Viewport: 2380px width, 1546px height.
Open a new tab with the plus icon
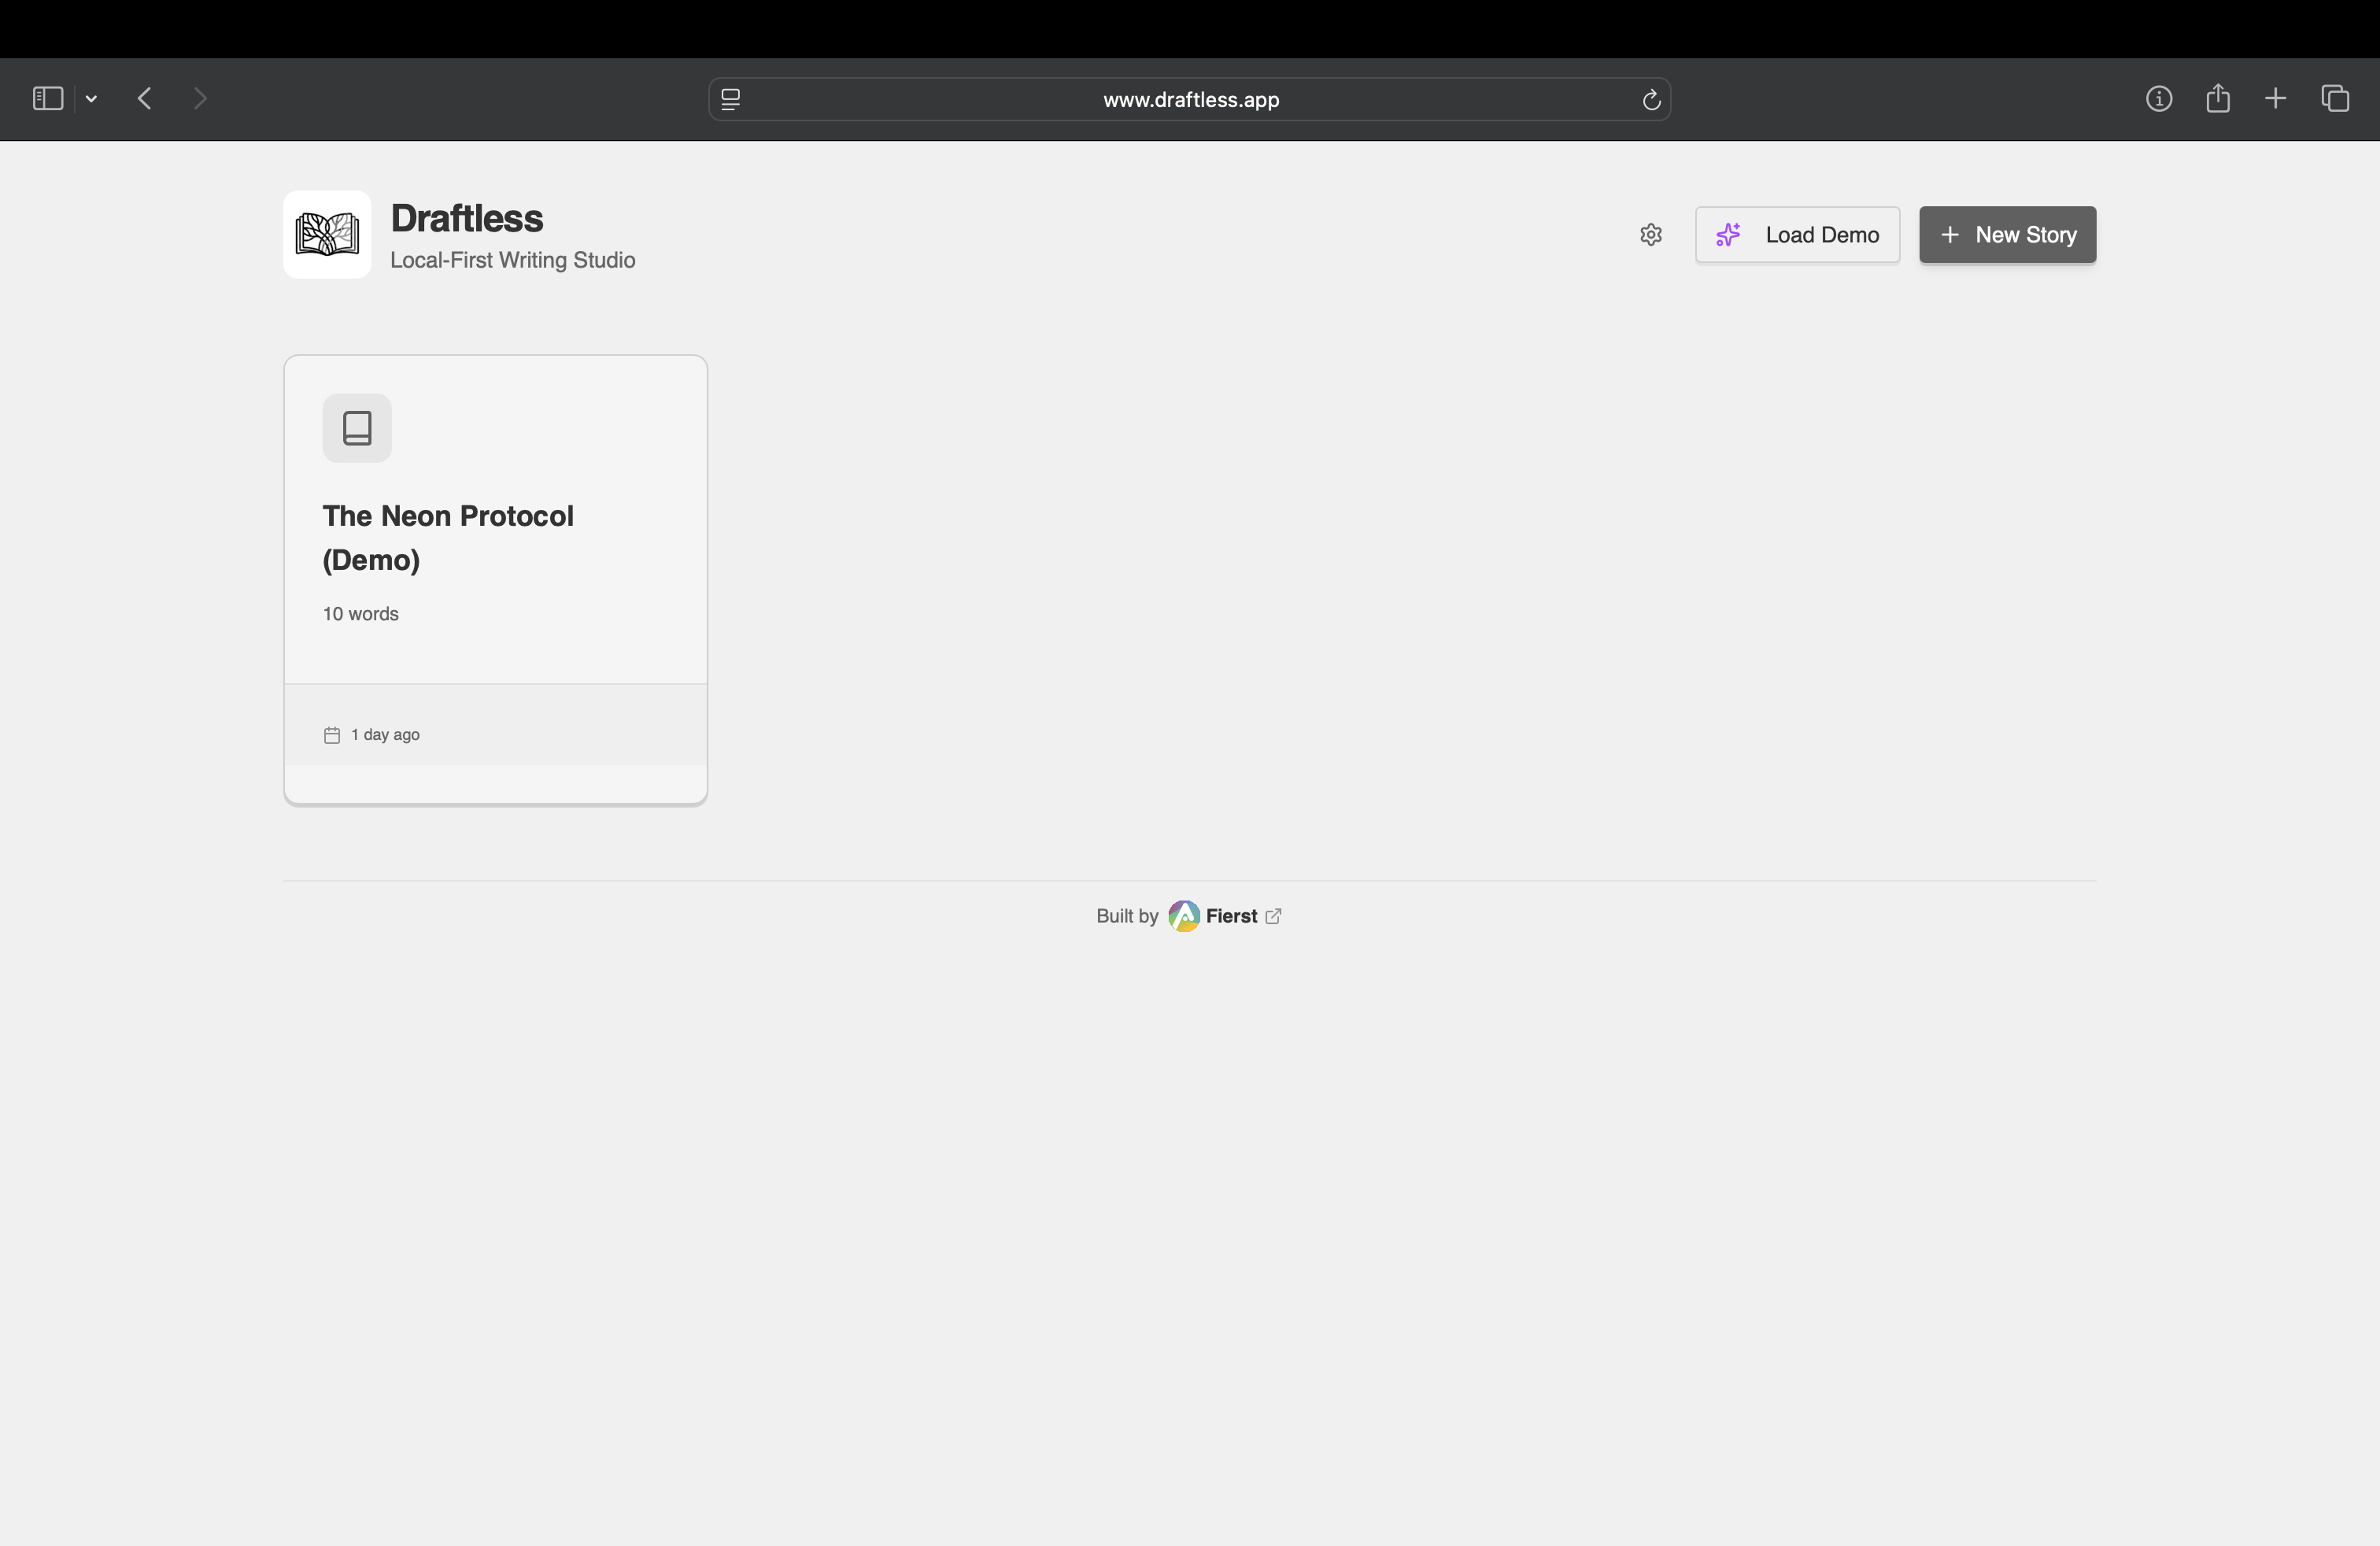[x=2275, y=98]
